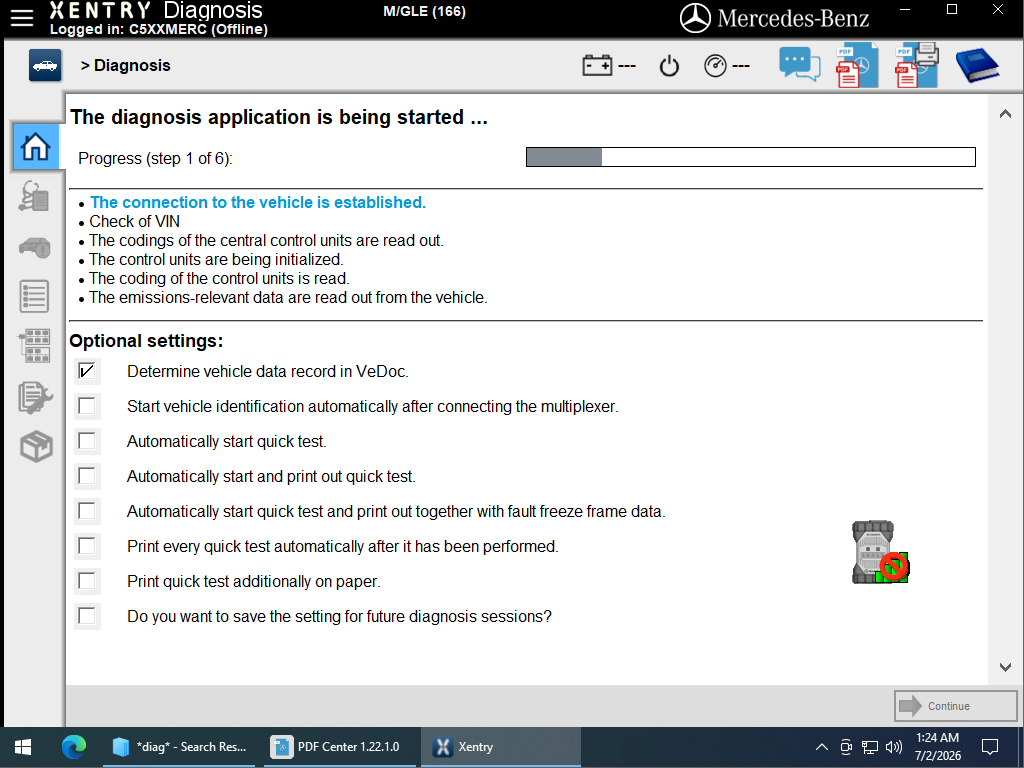Click the battery voltage indicator icon
This screenshot has width=1024, height=768.
tap(597, 65)
